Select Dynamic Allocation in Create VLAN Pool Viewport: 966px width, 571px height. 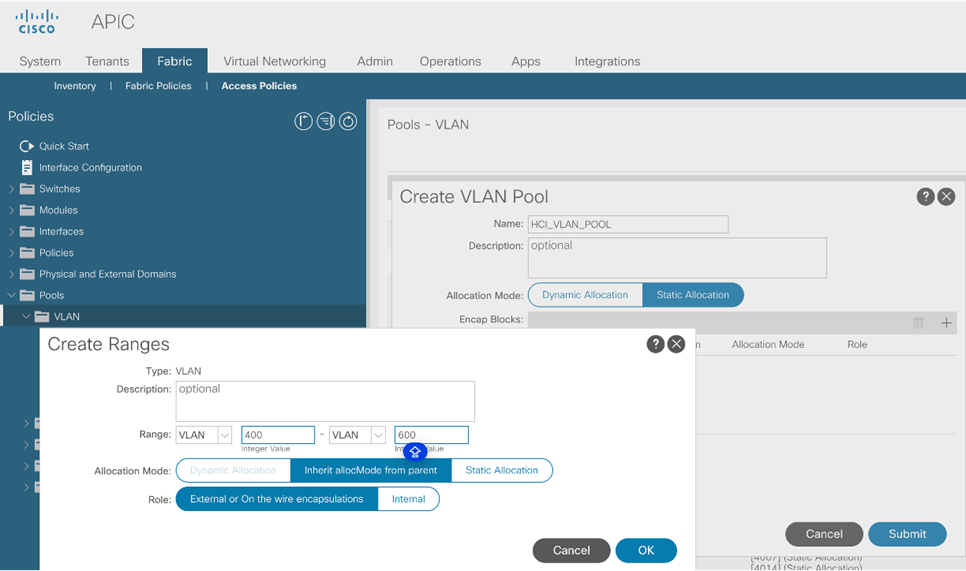pyautogui.click(x=585, y=295)
